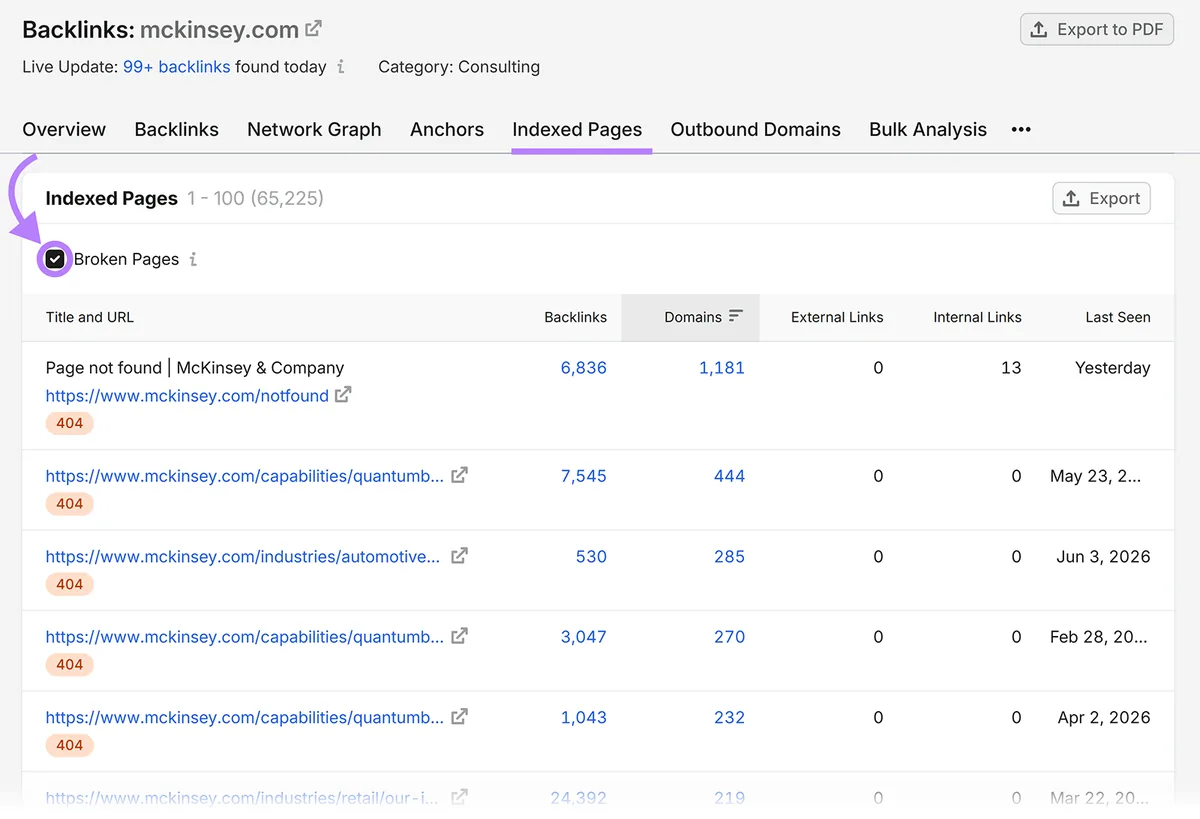Click the Export to PDF button

[x=1096, y=29]
